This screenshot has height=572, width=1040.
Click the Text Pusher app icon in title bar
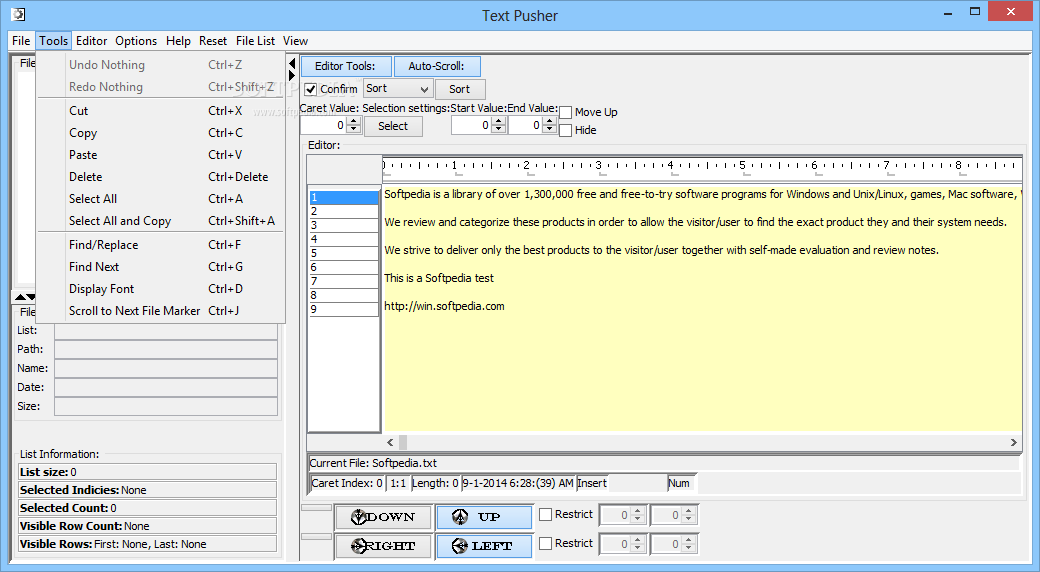coord(19,13)
